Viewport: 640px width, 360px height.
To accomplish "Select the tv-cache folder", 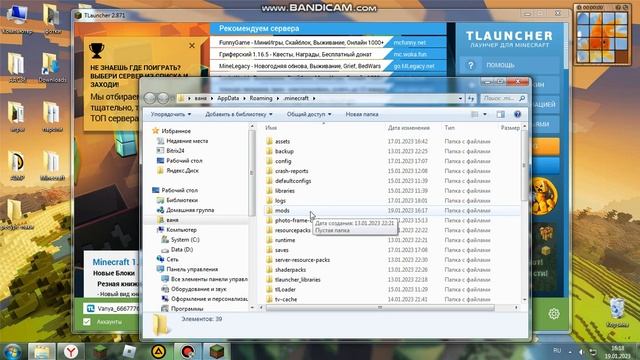I will [x=286, y=299].
